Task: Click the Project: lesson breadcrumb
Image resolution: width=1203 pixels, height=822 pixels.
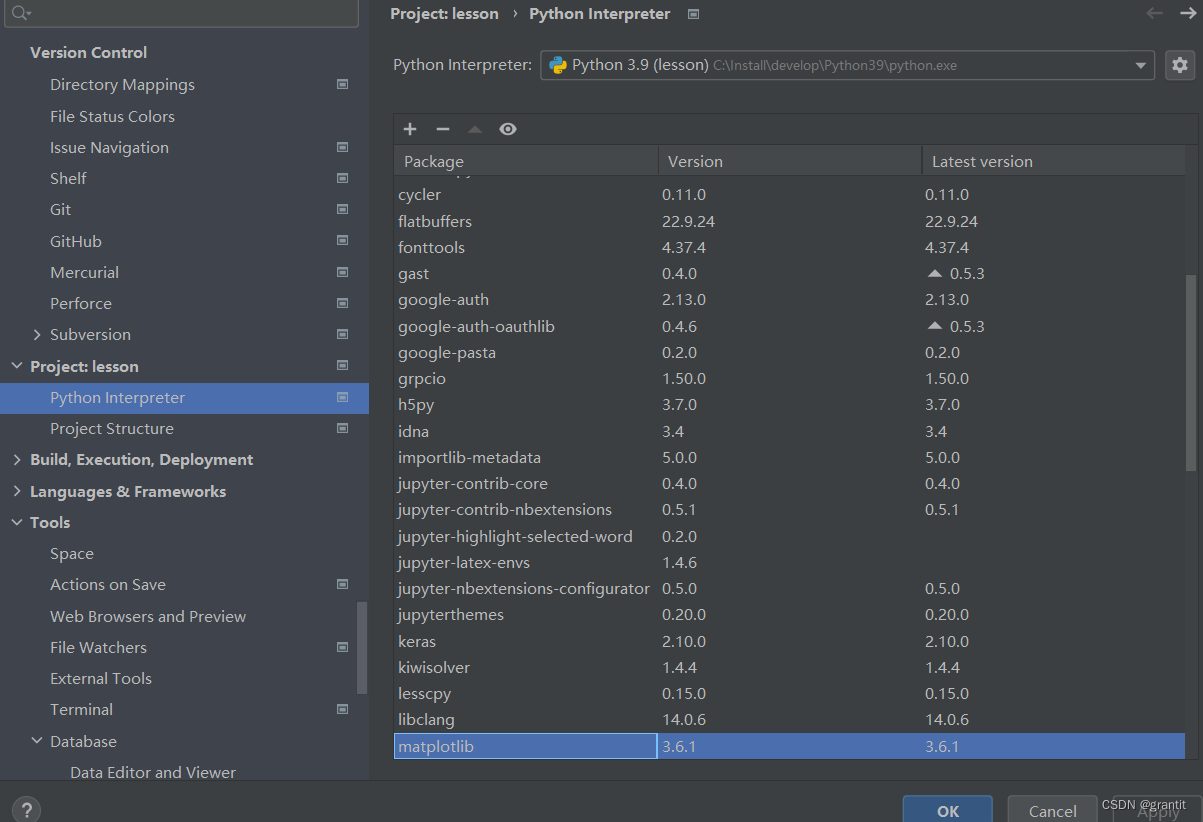Action: tap(444, 14)
